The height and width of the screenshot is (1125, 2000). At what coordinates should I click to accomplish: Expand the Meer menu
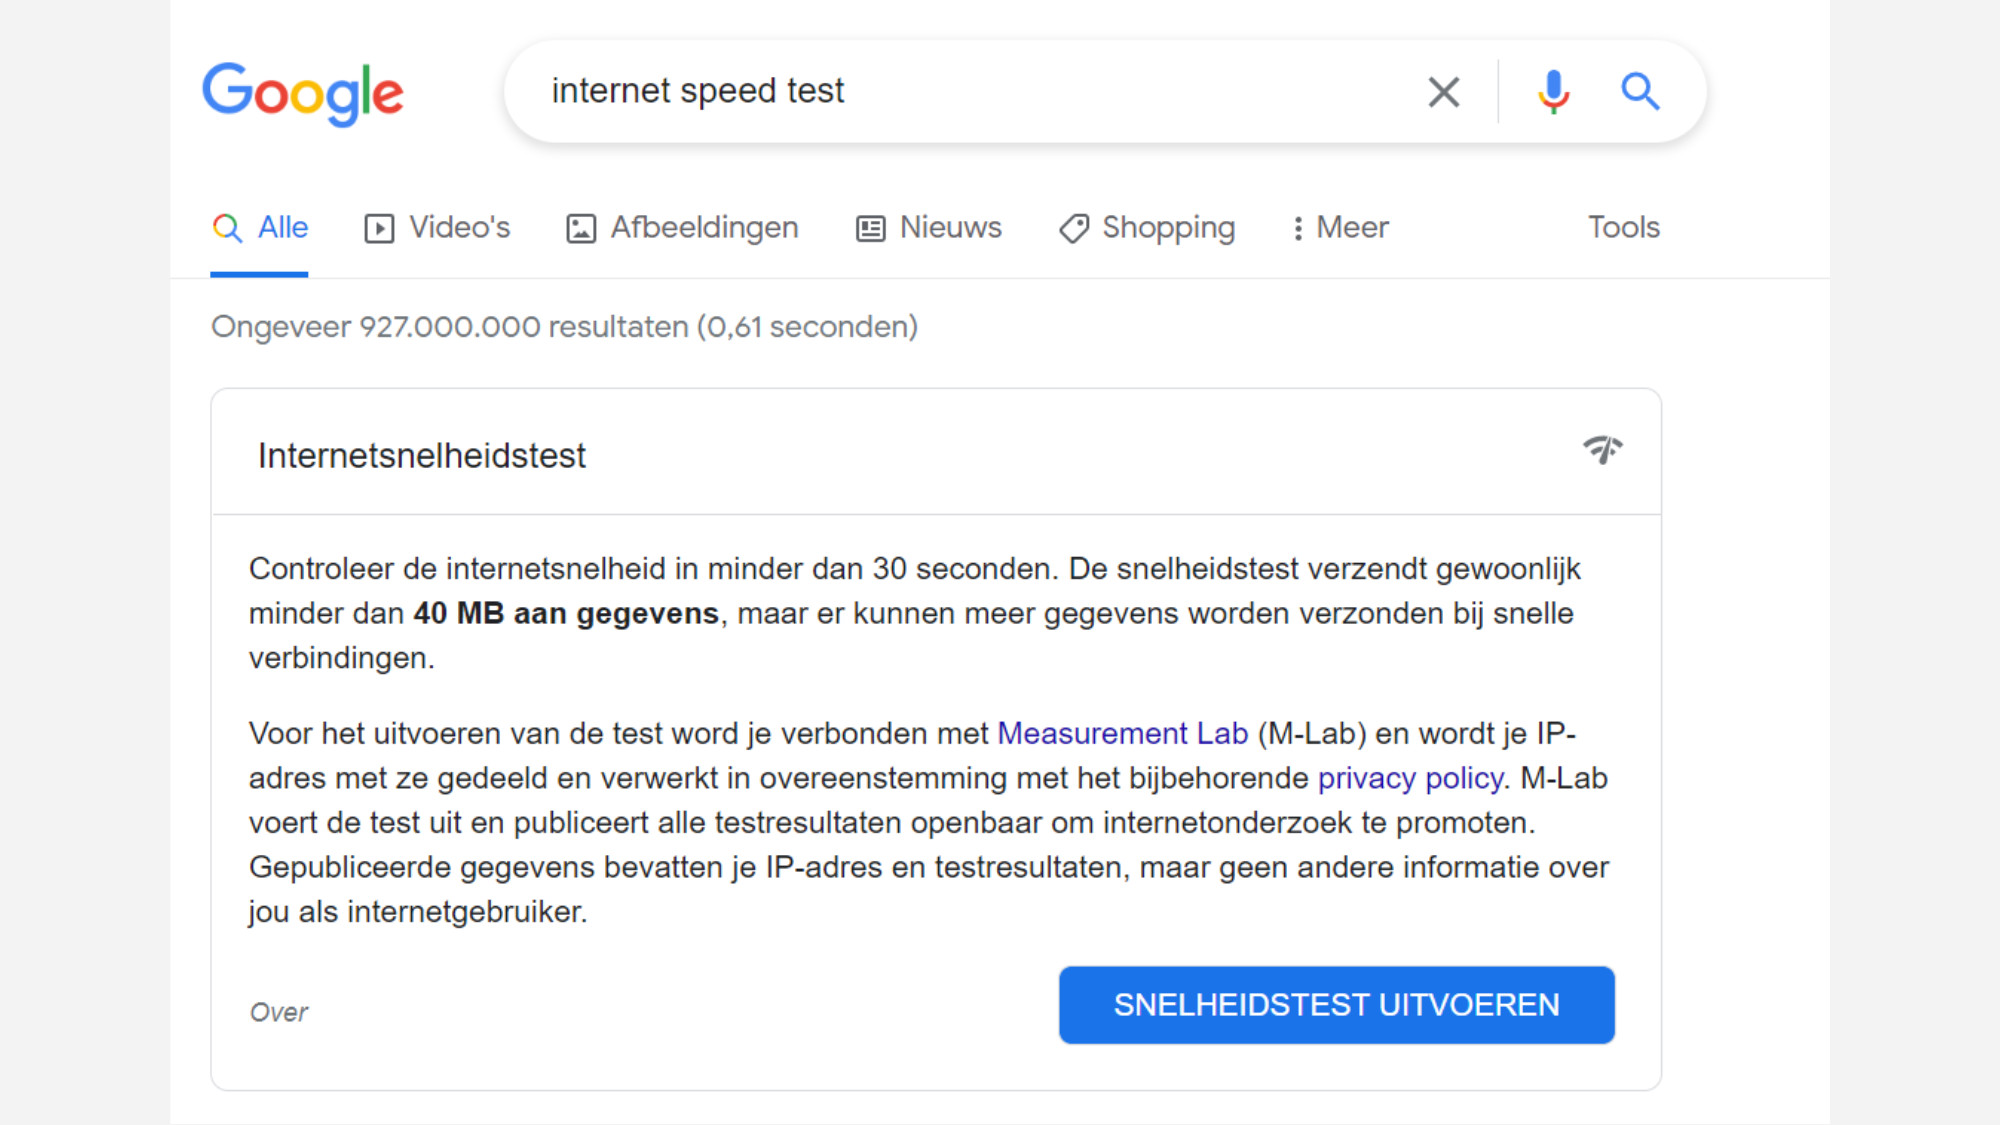click(1340, 228)
